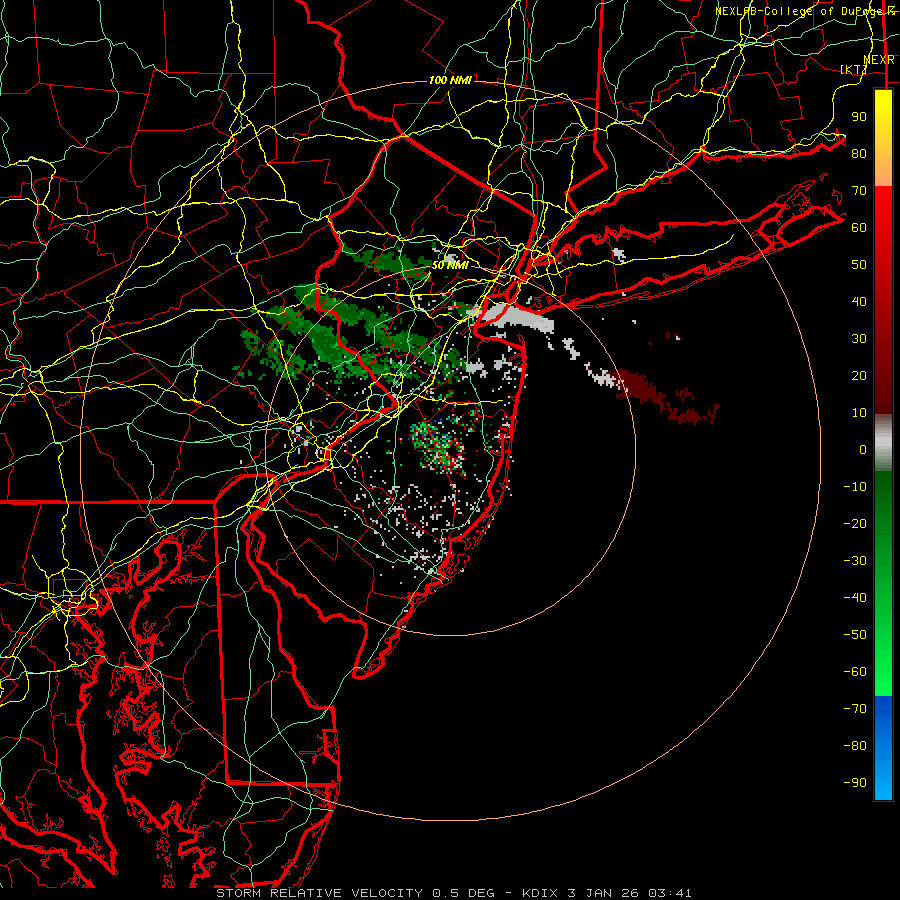
Task: Click the -70 value on the velocity scale
Action: (855, 709)
